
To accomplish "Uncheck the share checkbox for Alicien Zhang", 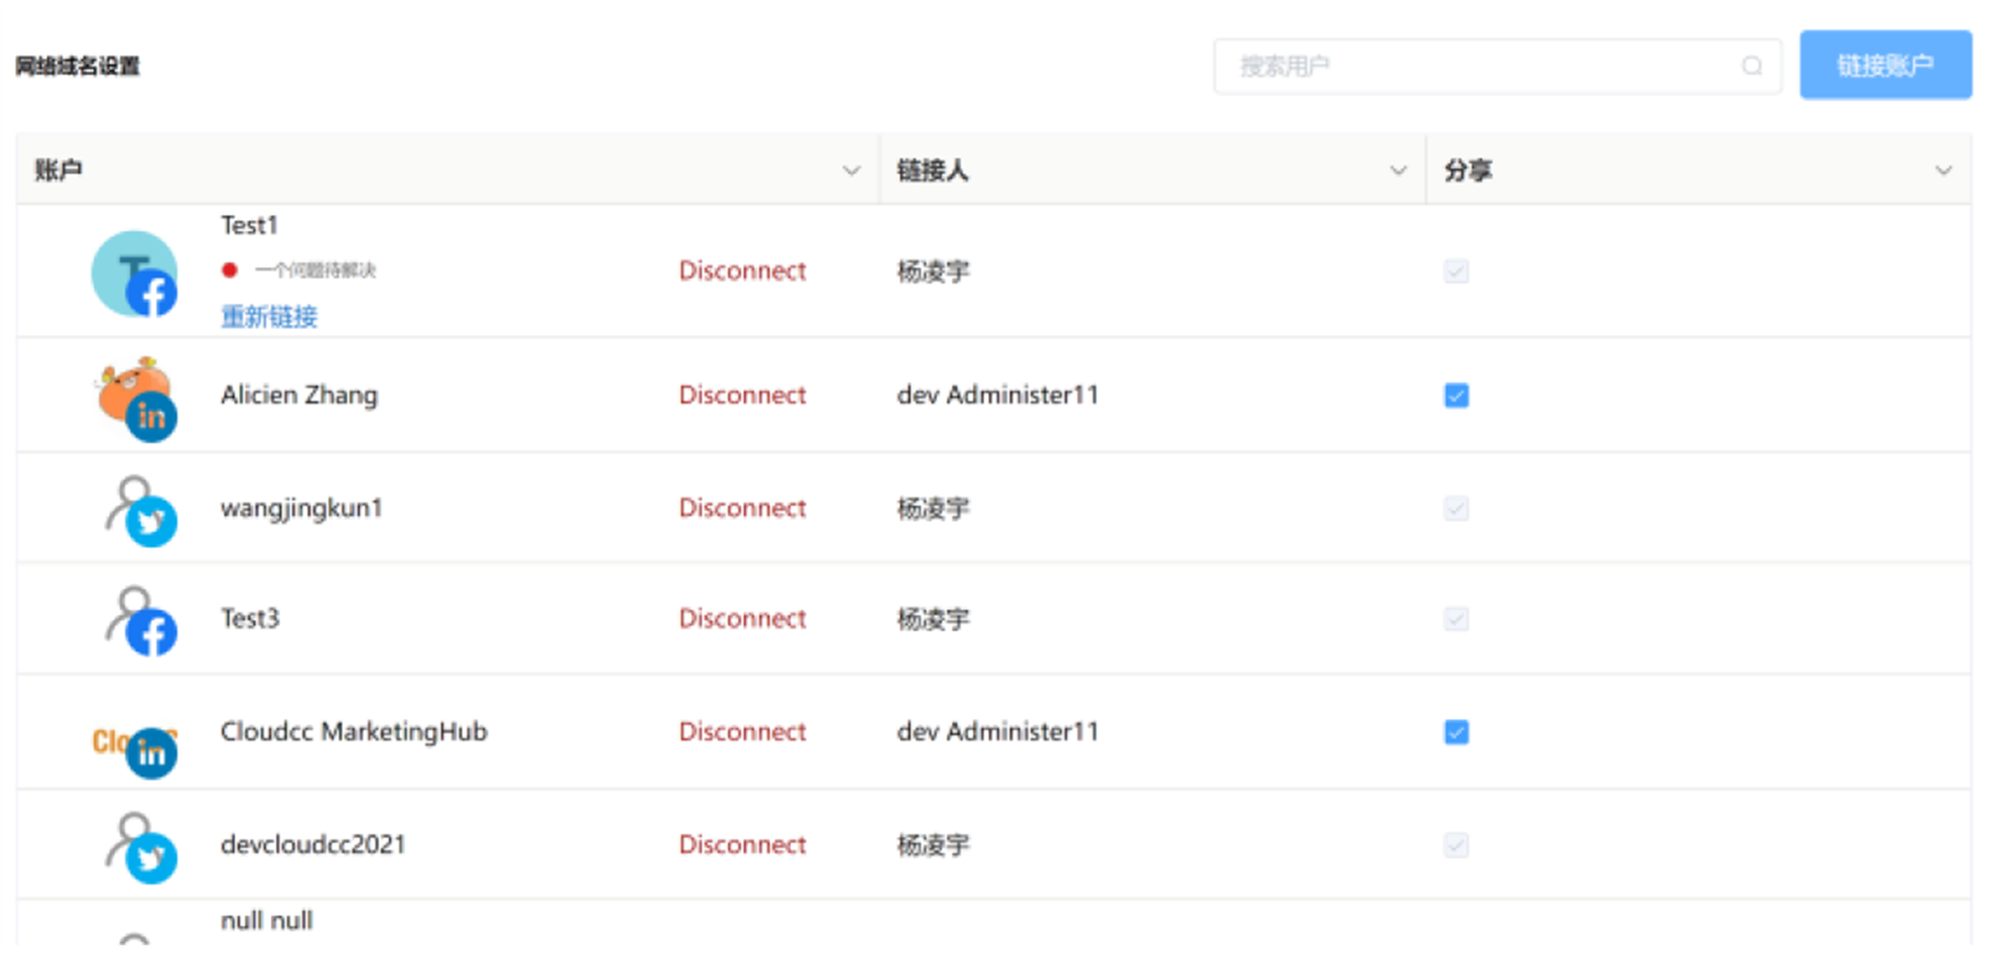I will [1456, 396].
